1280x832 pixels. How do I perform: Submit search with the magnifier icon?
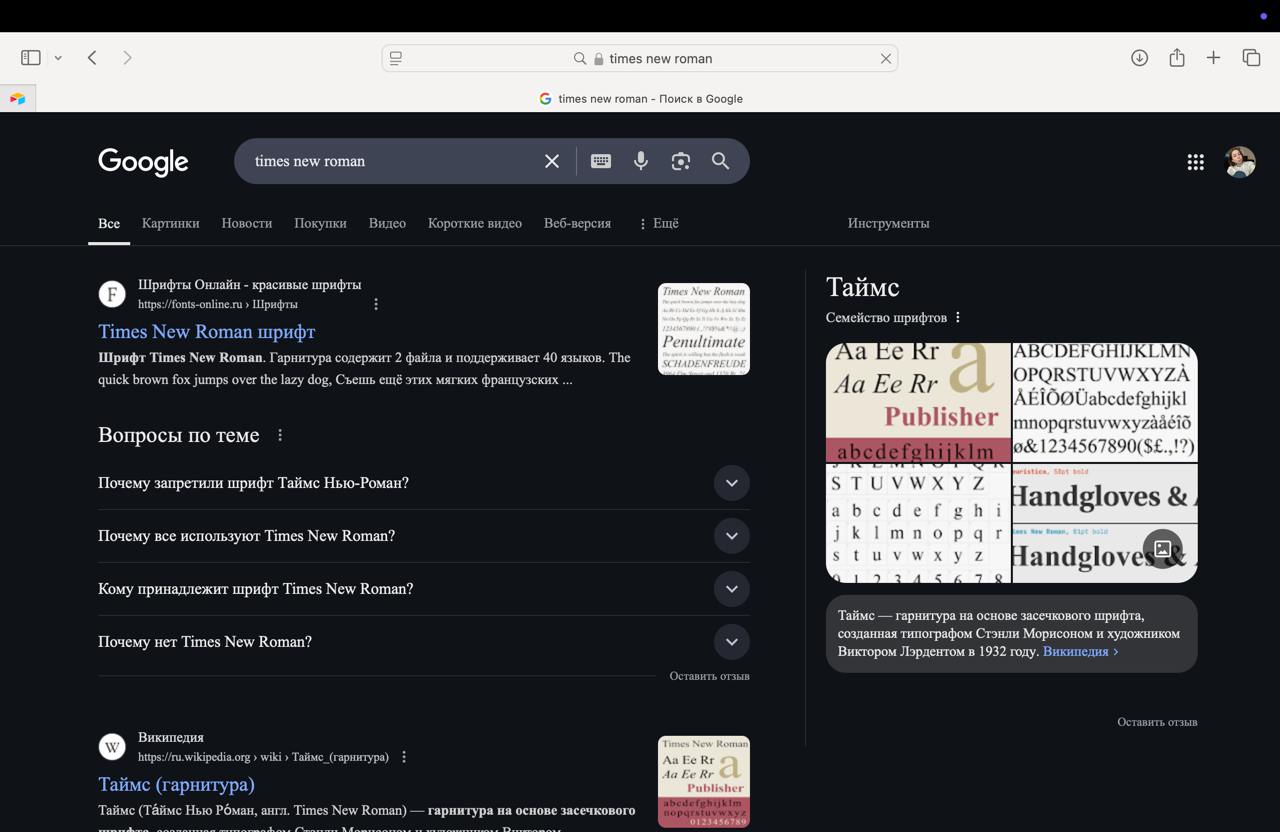tap(720, 161)
